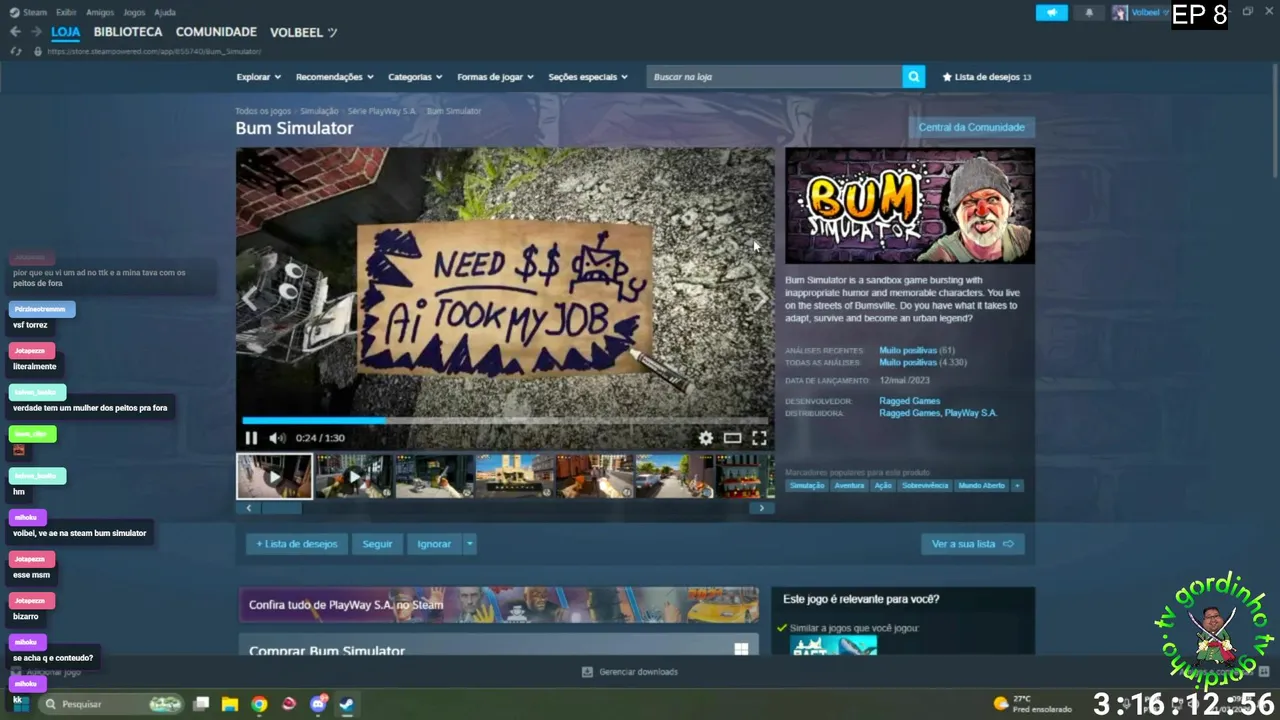The width and height of the screenshot is (1280, 720).
Task: Select the first trailer video thumbnail
Action: [274, 476]
